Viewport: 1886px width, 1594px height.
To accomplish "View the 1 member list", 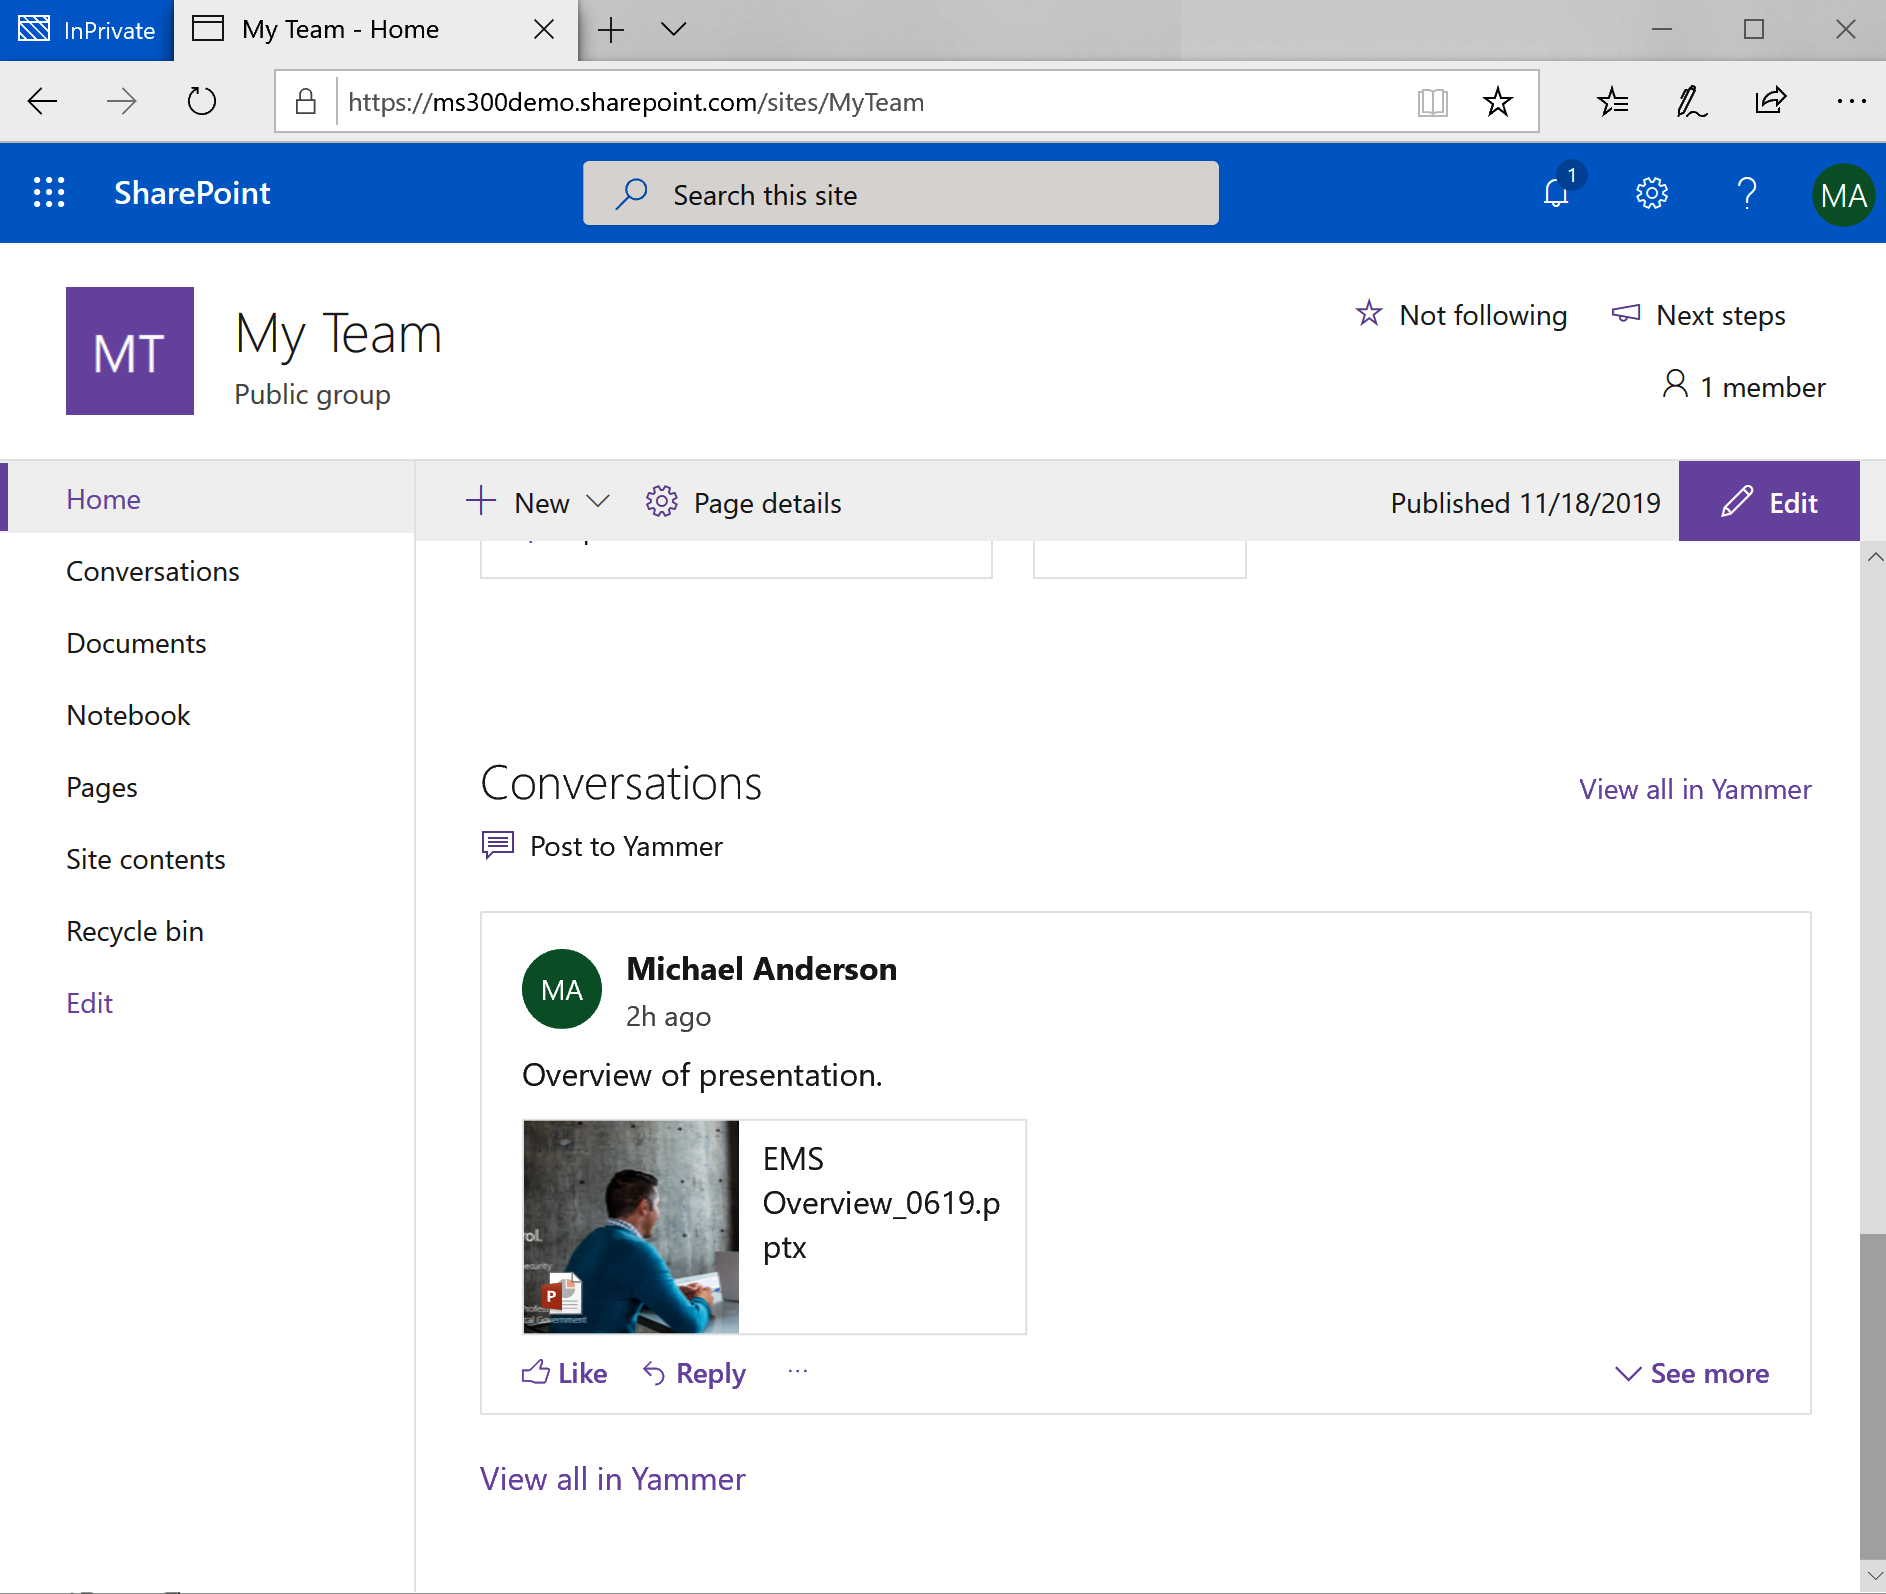I will [1743, 386].
